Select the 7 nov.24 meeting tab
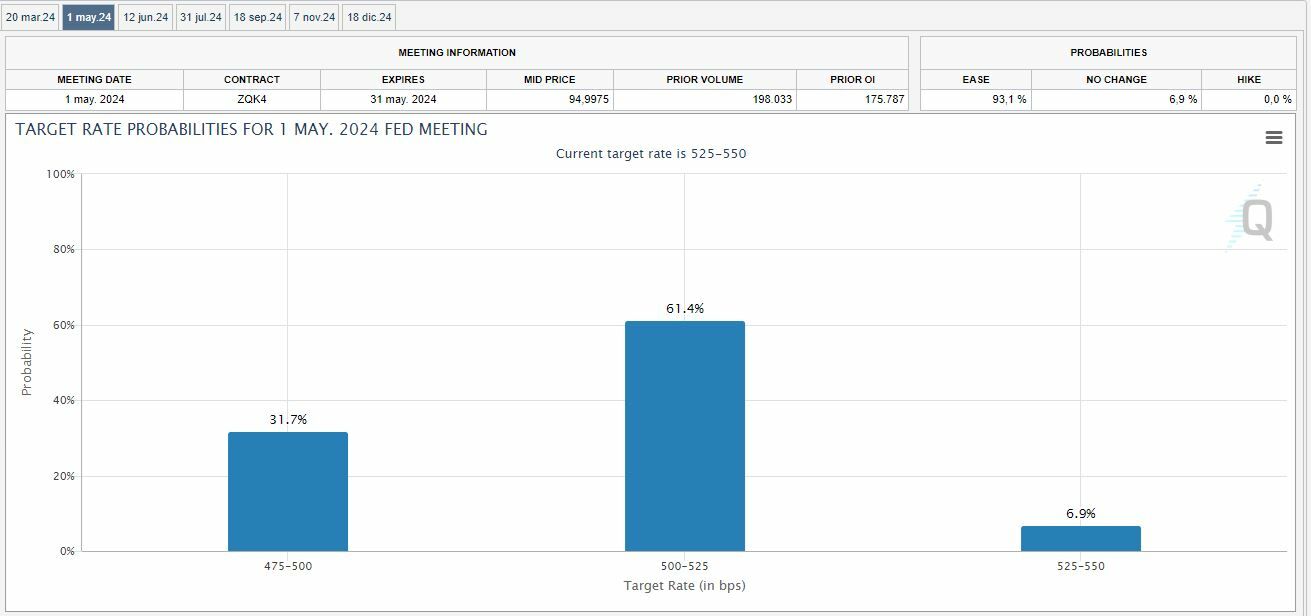The width and height of the screenshot is (1311, 616). tap(314, 17)
